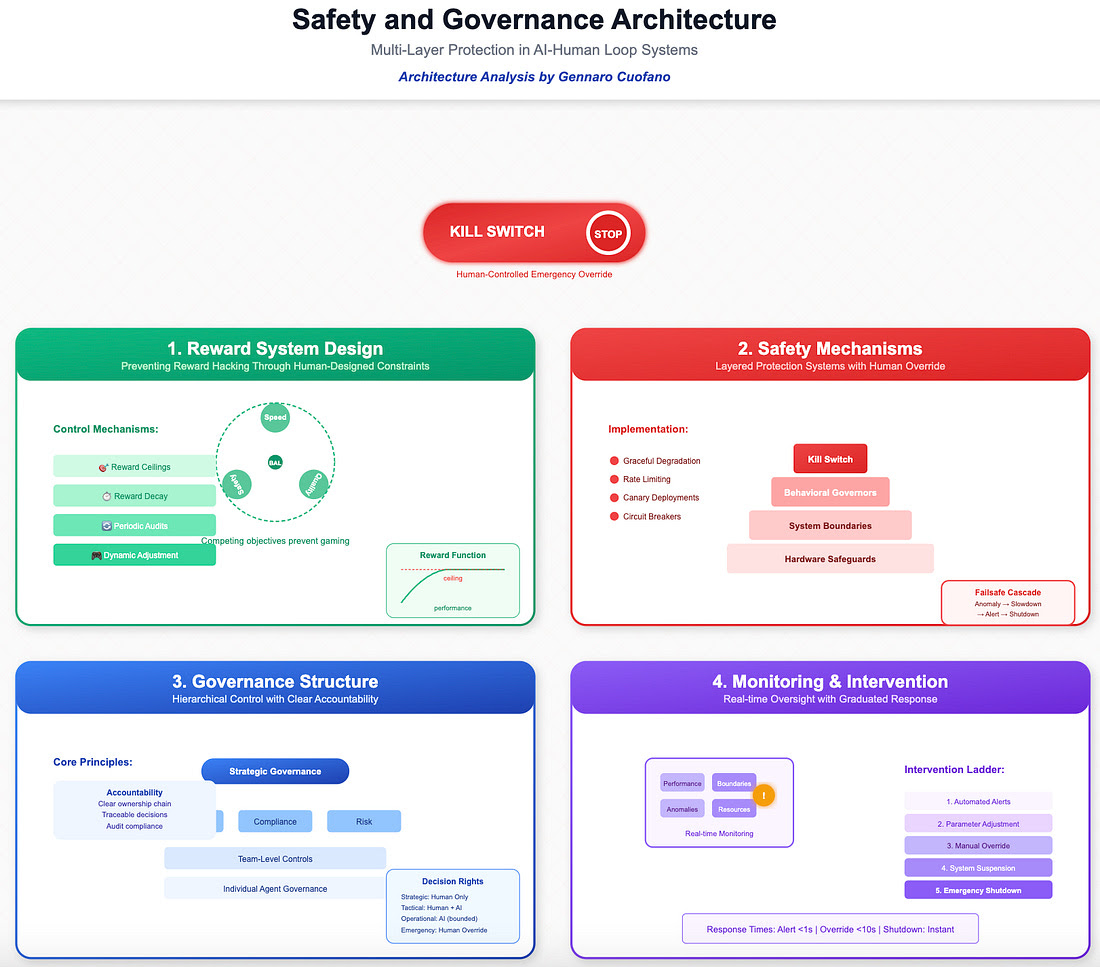Image resolution: width=1100 pixels, height=967 pixels.
Task: Click the large red KILL SWITCH pill
Action: click(534, 233)
